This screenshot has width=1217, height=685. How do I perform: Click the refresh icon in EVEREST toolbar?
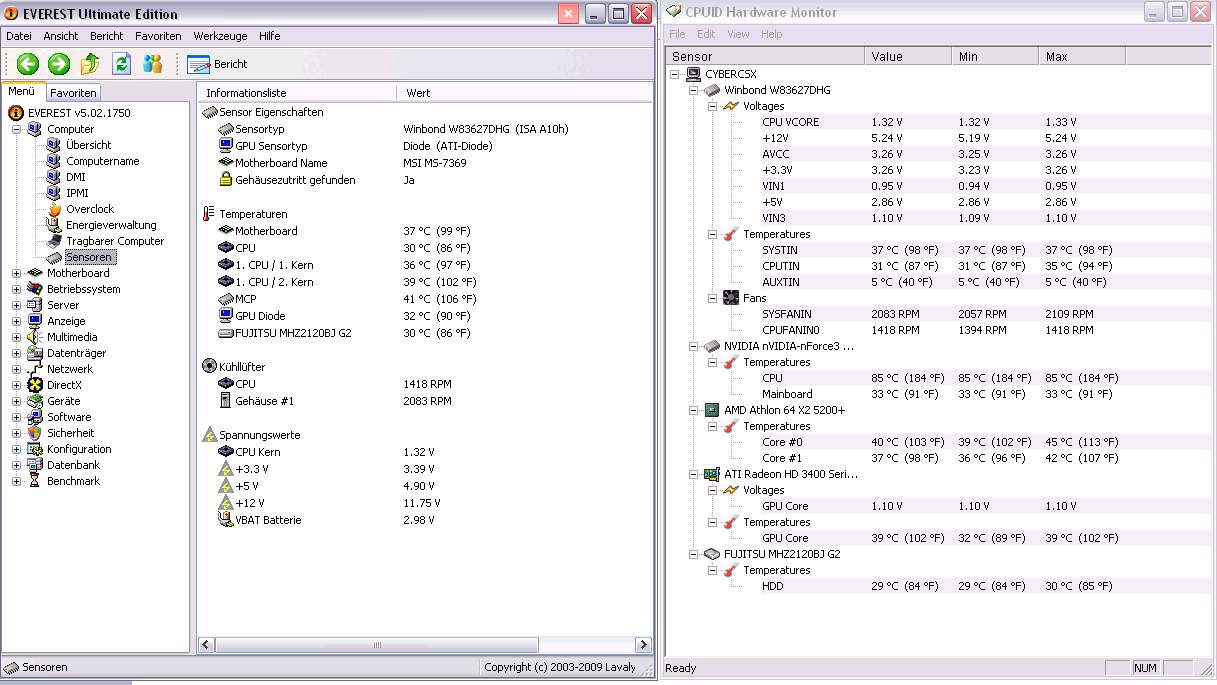[x=121, y=64]
